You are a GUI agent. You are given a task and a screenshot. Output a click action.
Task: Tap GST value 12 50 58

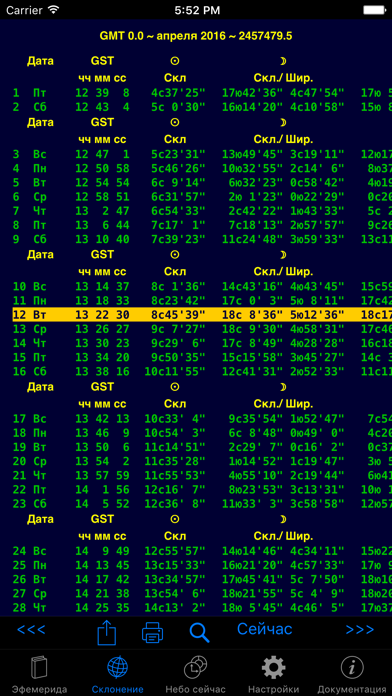[103, 169]
